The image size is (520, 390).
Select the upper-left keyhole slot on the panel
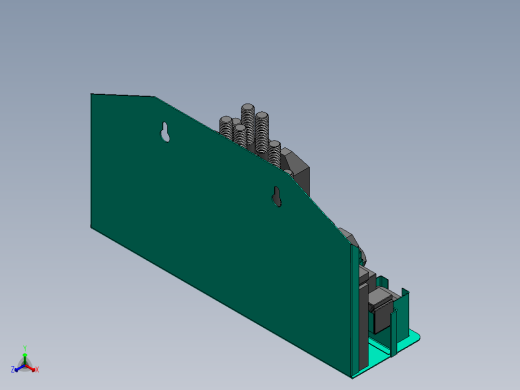[x=165, y=132]
